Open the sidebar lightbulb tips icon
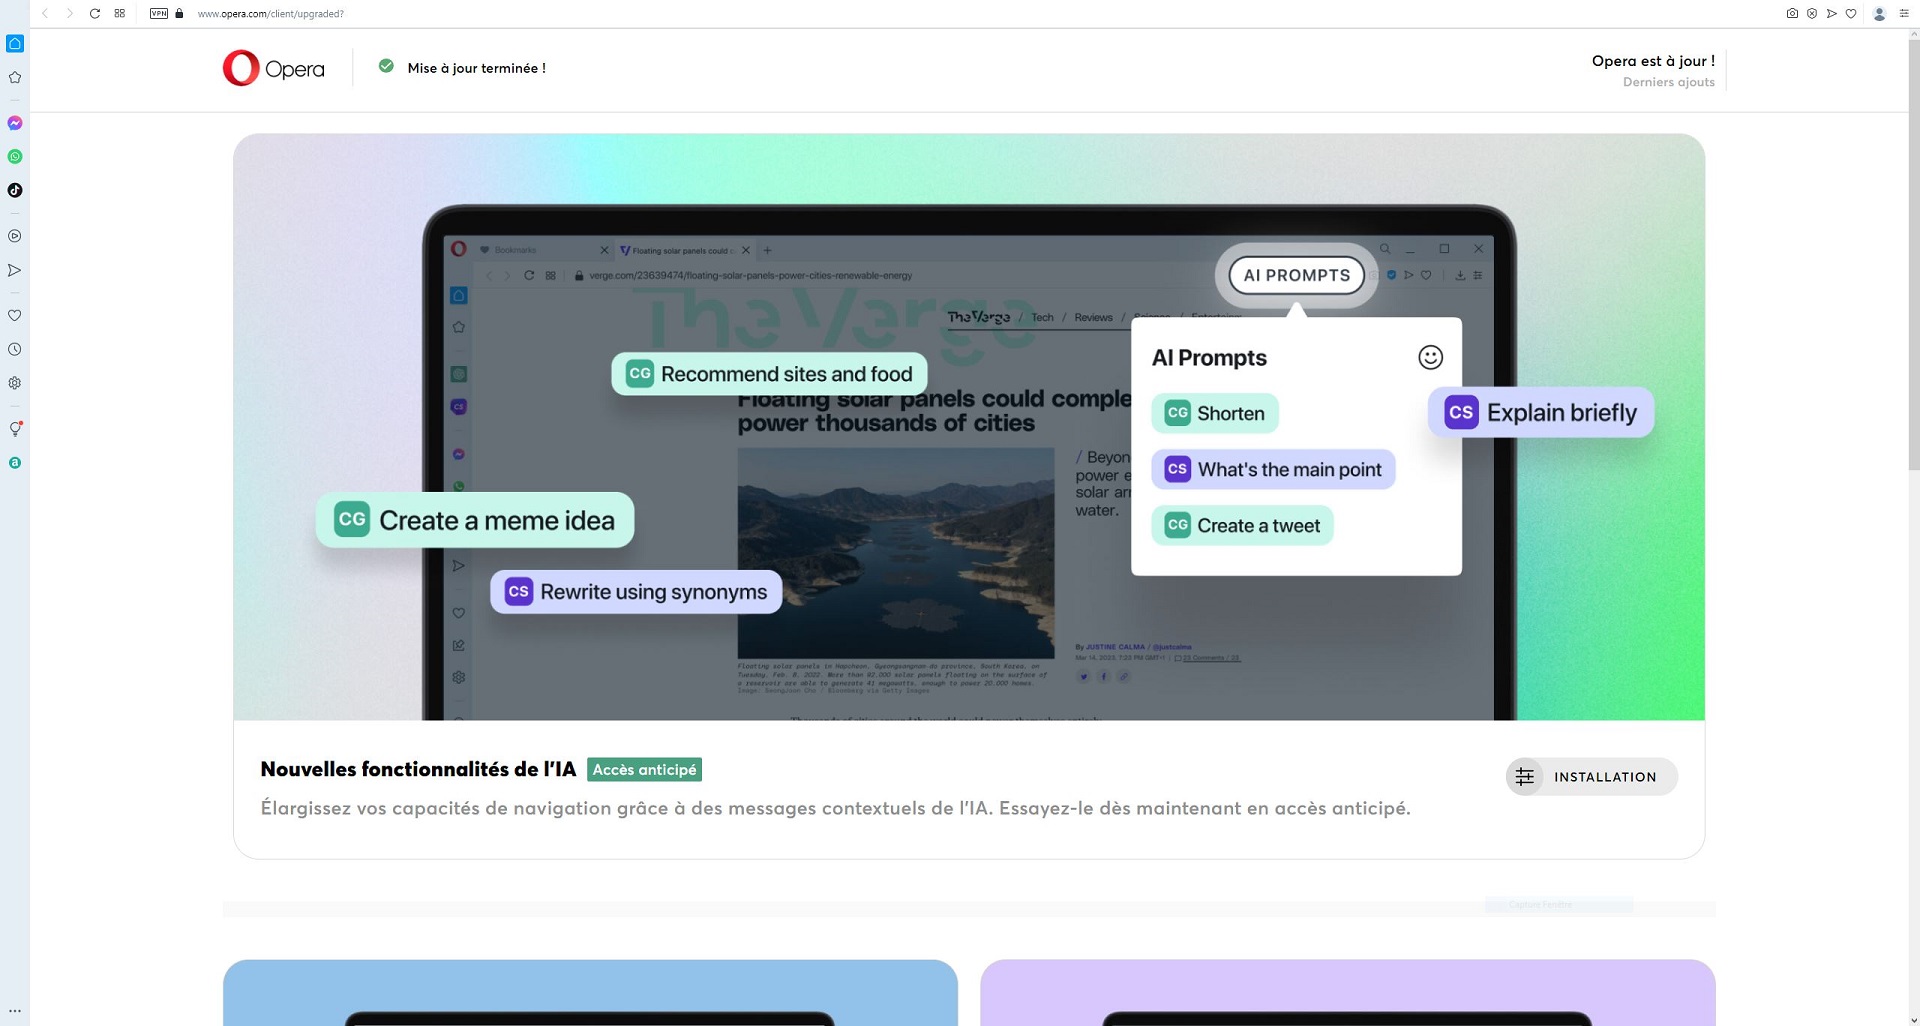 point(15,429)
